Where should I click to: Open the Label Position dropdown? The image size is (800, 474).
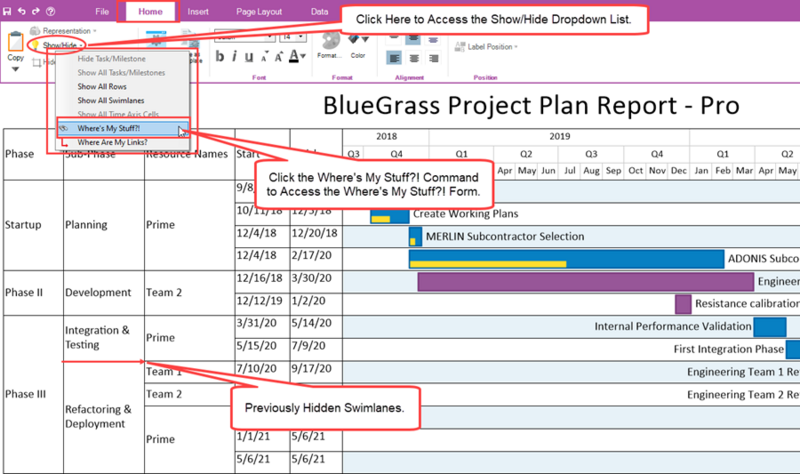click(516, 46)
